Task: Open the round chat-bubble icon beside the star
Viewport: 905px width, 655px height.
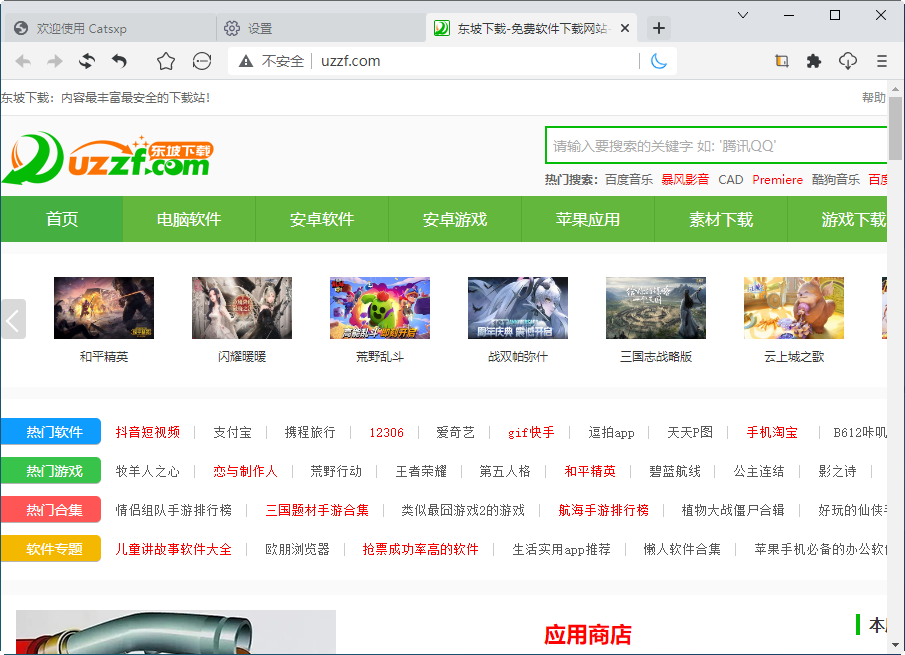Action: (x=202, y=61)
